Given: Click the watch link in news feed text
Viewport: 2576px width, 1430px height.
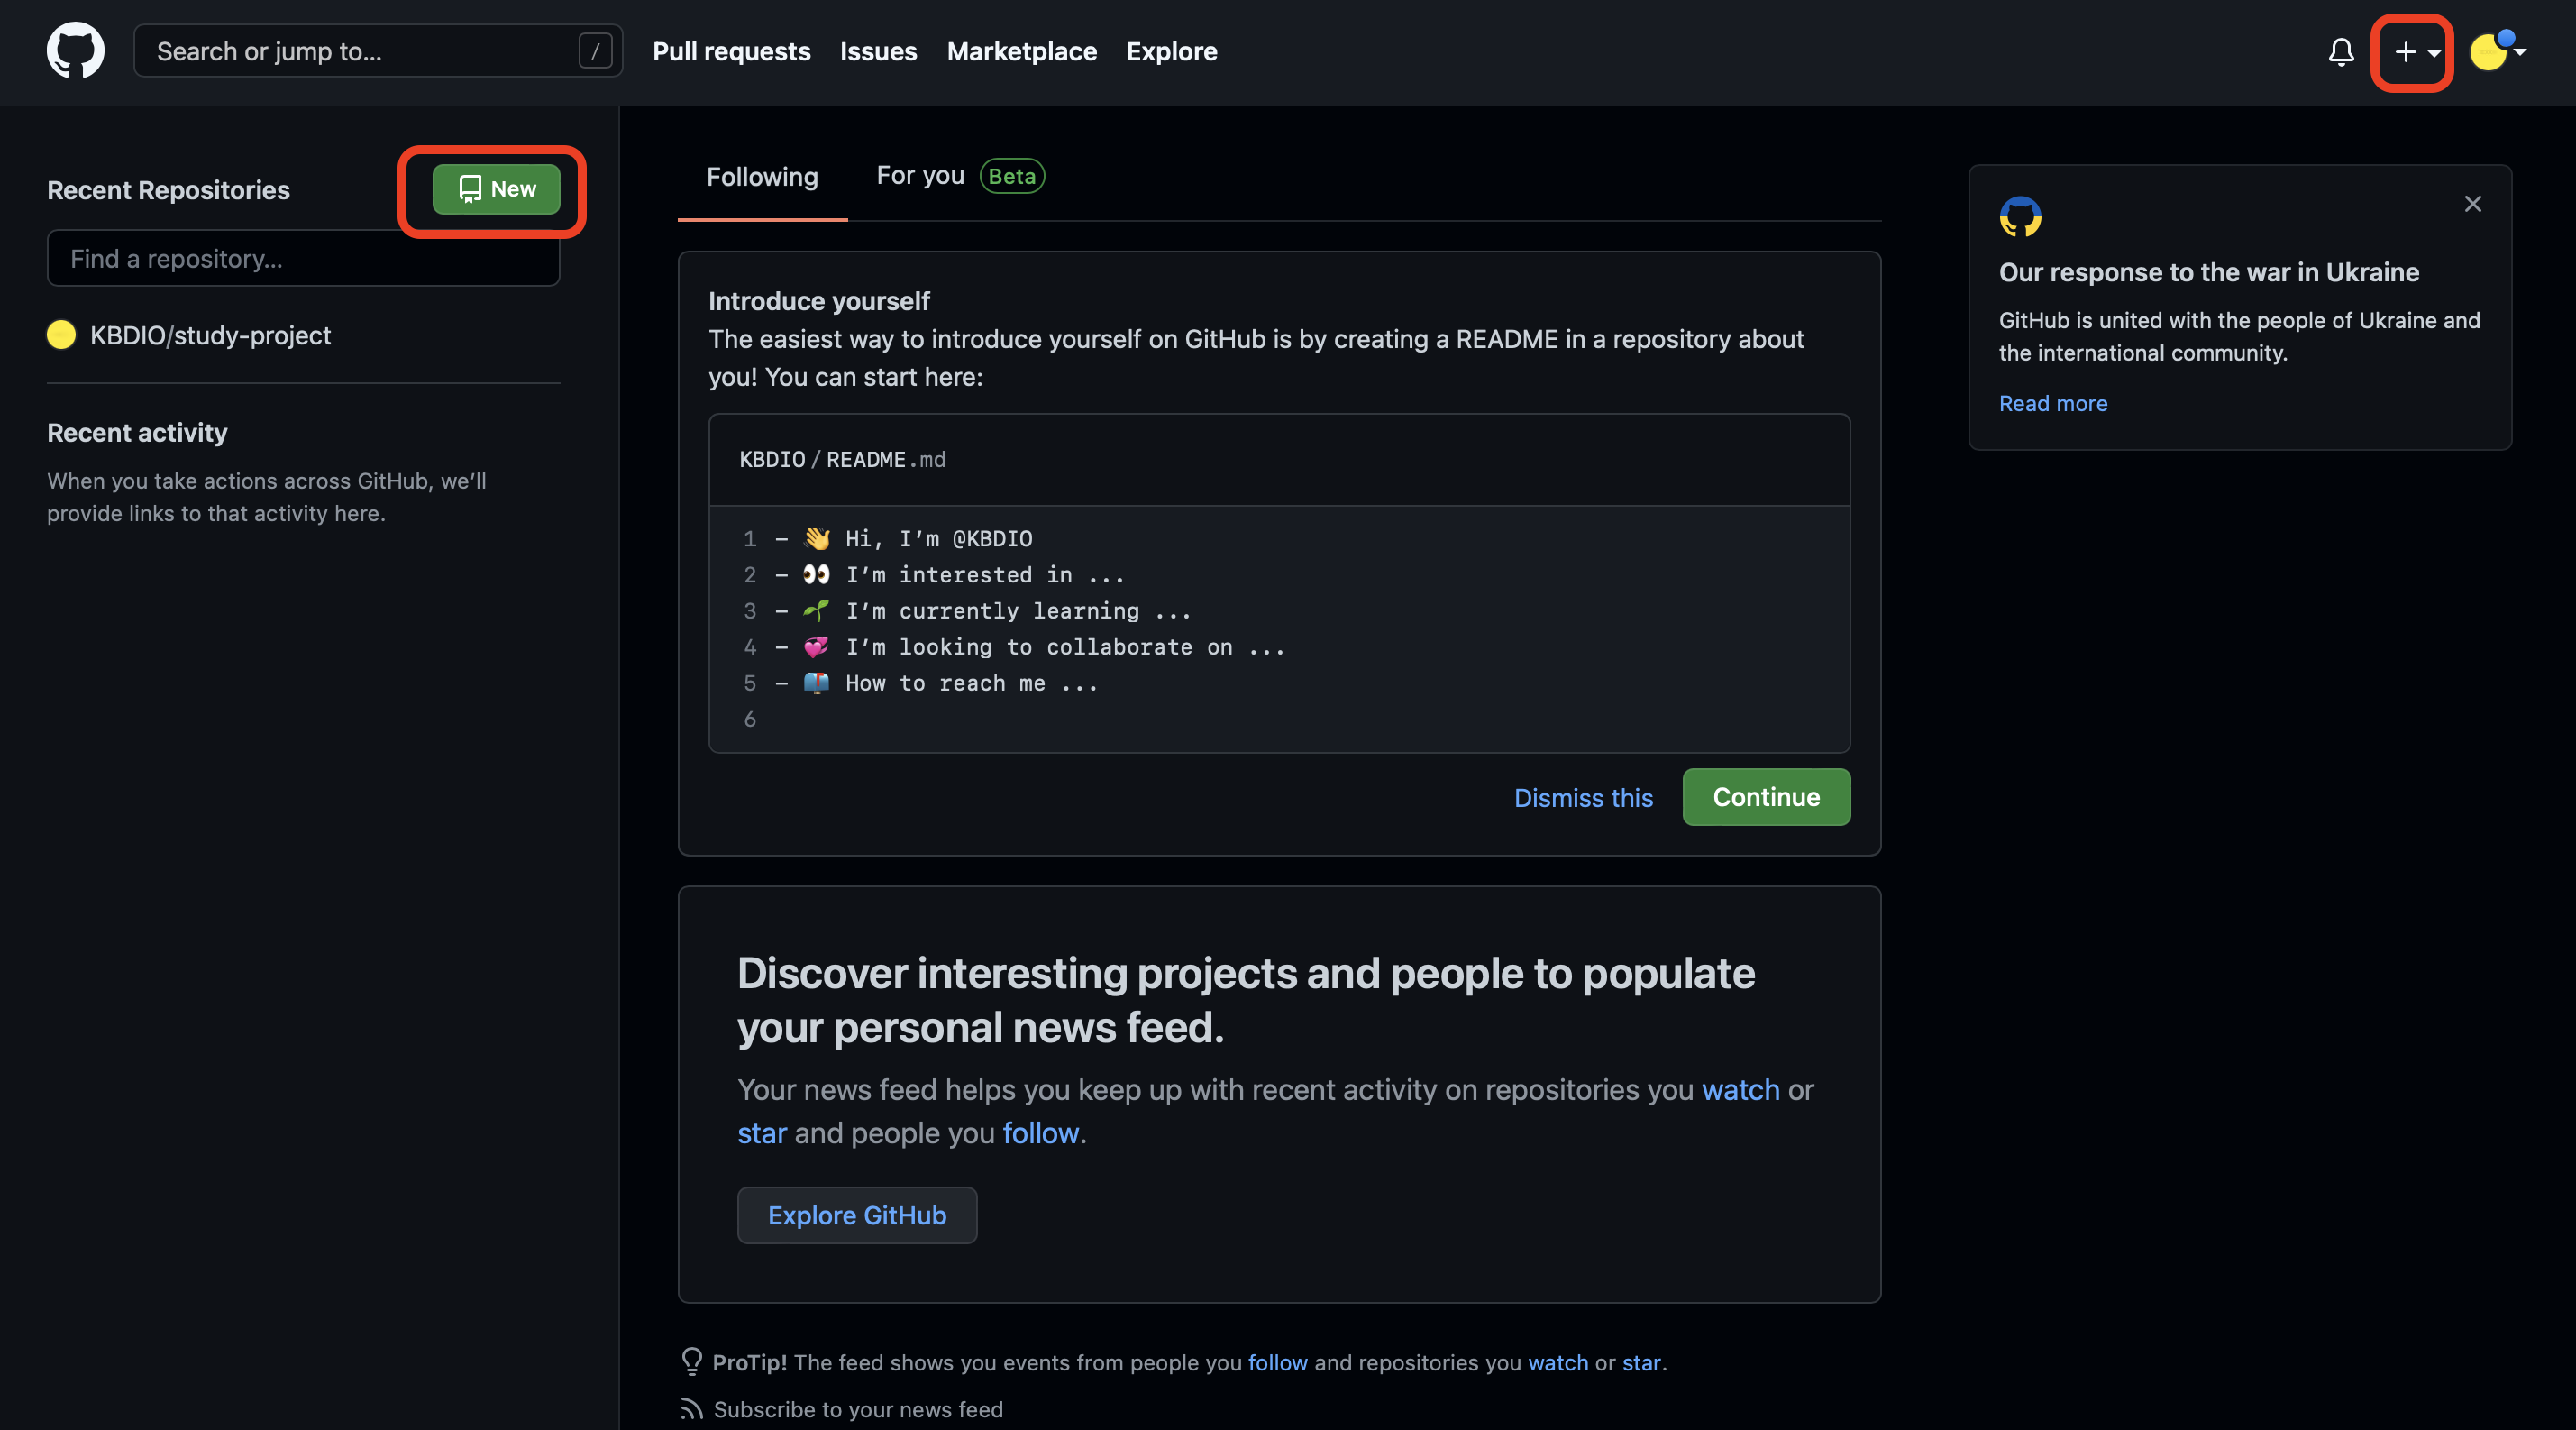Looking at the screenshot, I should pyautogui.click(x=1740, y=1089).
